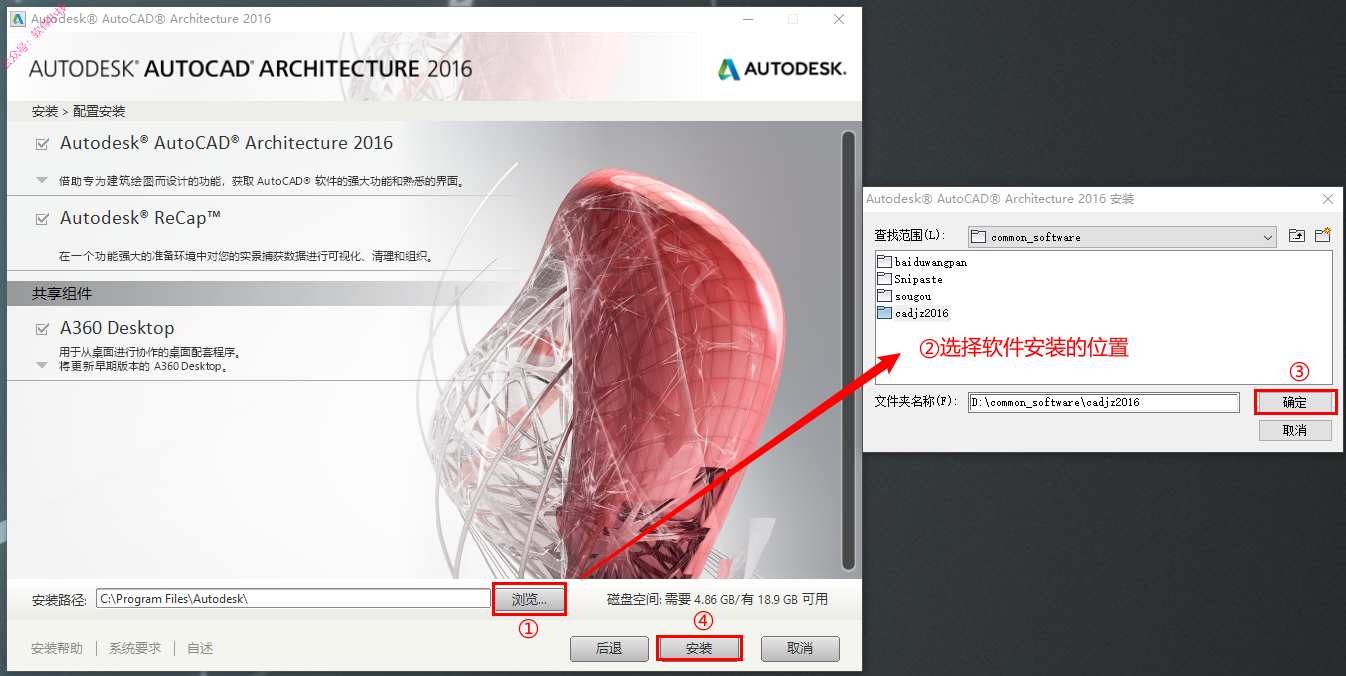Select the cadjz2016 folder icon
1346x676 pixels.
tap(884, 313)
